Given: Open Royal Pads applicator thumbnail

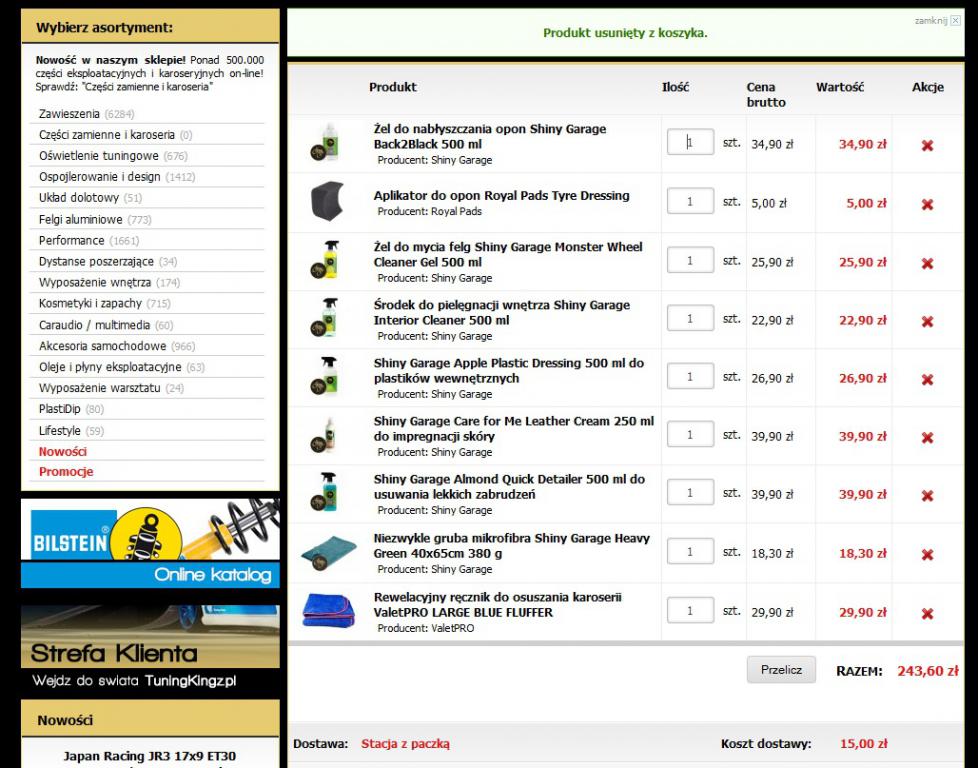Looking at the screenshot, I should click(x=327, y=201).
